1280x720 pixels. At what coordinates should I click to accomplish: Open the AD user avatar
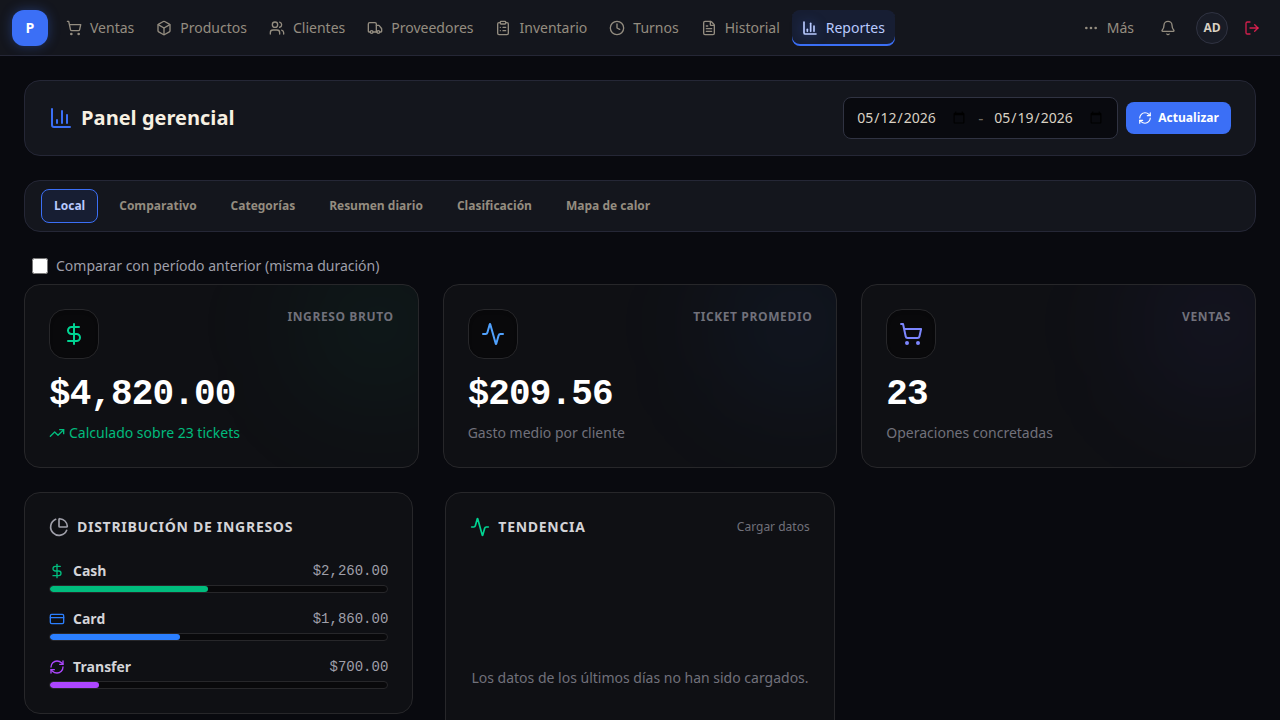pyautogui.click(x=1212, y=28)
